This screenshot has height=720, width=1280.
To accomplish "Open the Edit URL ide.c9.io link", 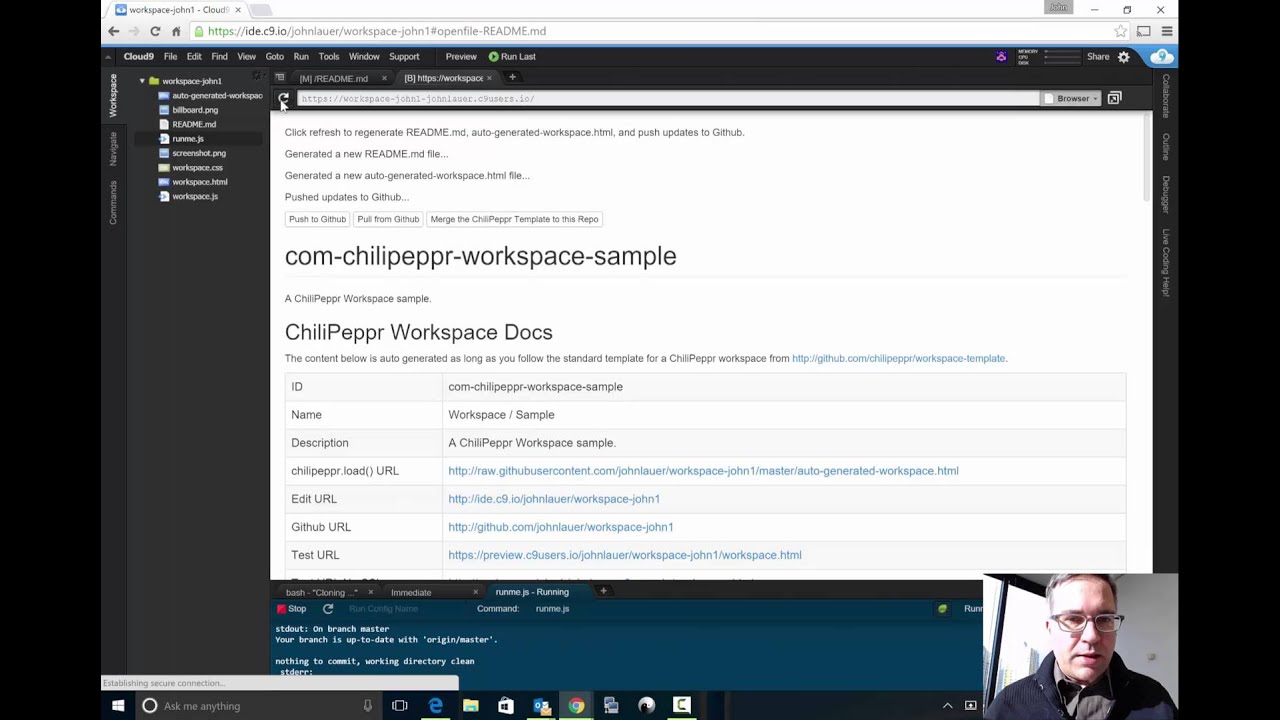I will click(554, 499).
